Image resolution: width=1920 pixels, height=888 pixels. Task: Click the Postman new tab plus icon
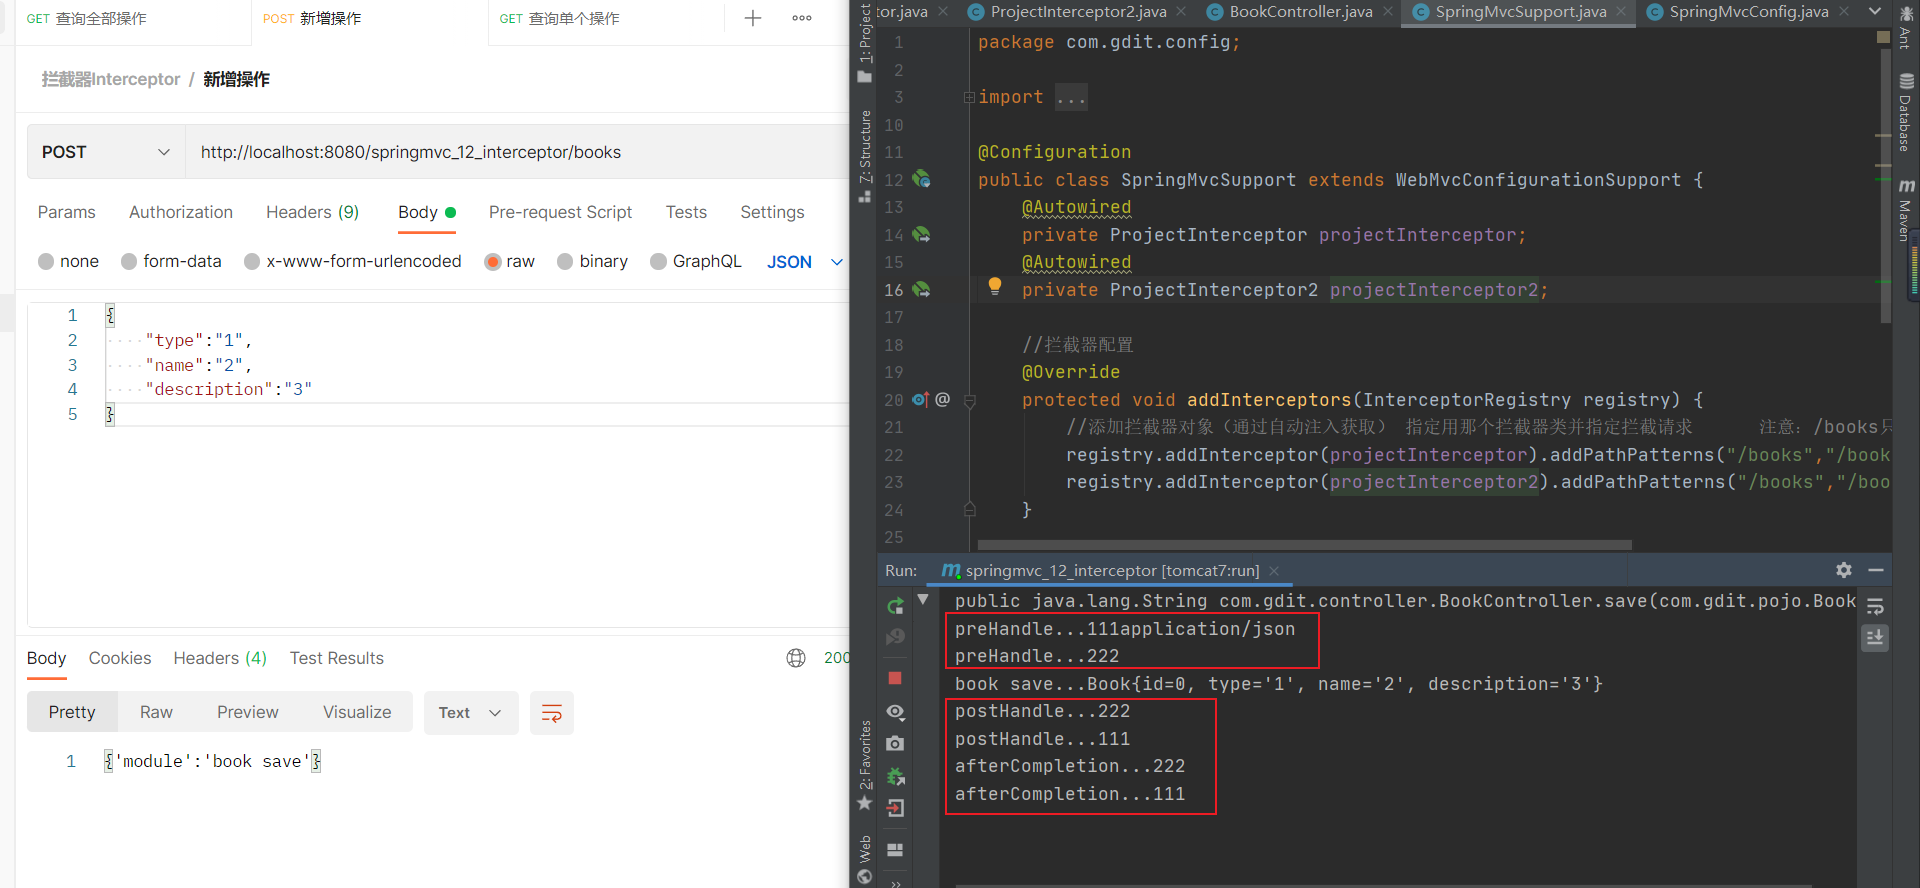click(753, 18)
